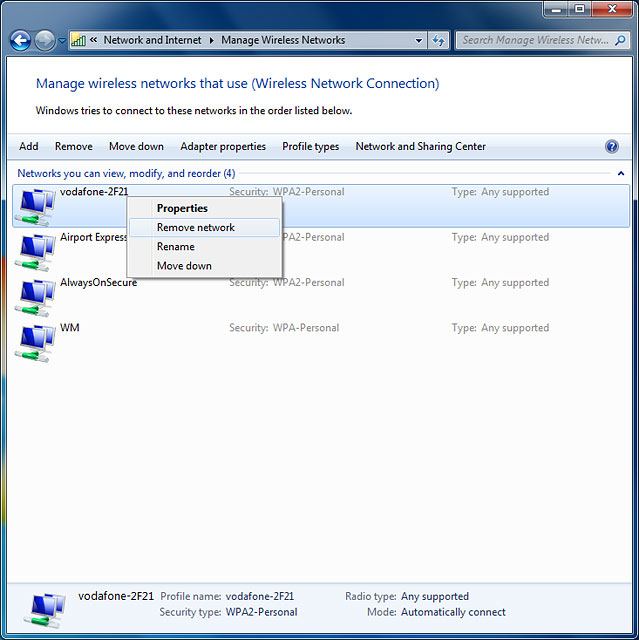639x640 pixels.
Task: Click the signal bars address bar icon
Action: tap(78, 40)
